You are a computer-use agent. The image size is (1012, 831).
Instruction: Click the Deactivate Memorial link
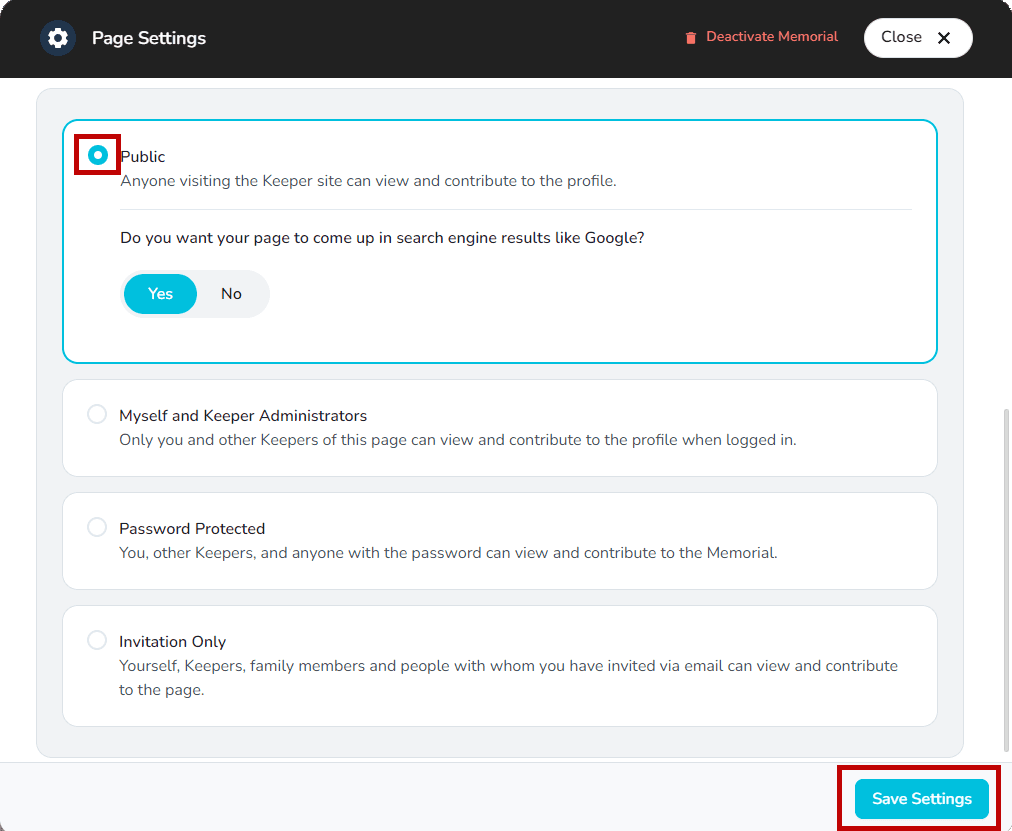tap(771, 36)
